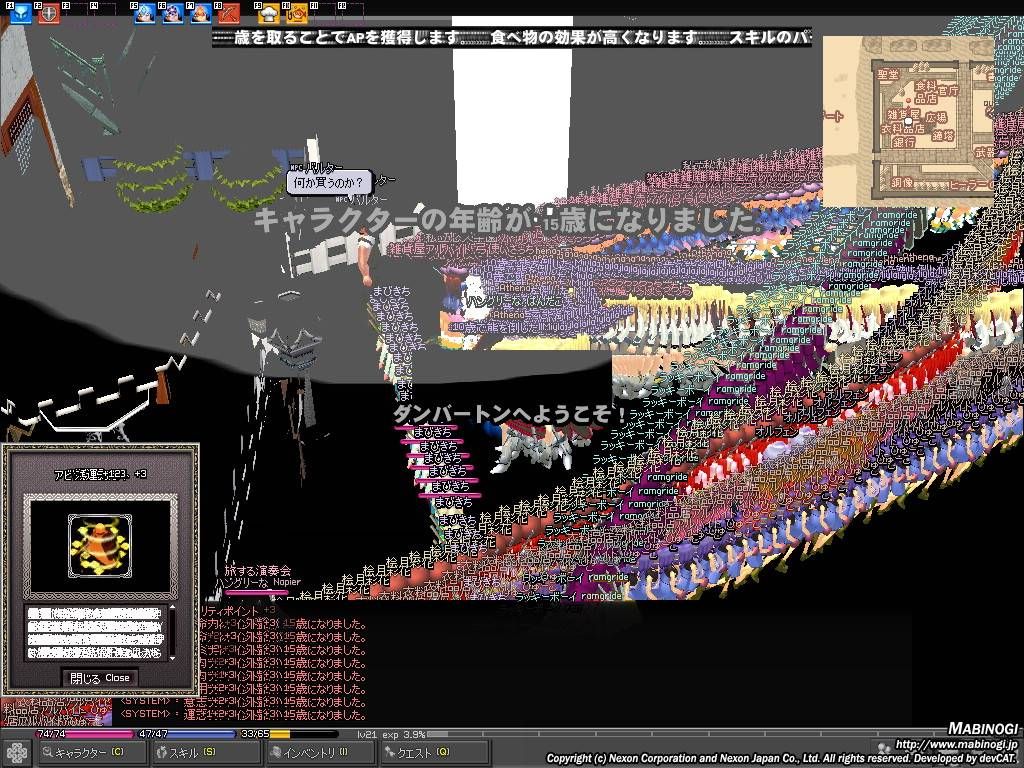
Task: Use the chef hat cooking skill in slot F9
Action: 269,12
